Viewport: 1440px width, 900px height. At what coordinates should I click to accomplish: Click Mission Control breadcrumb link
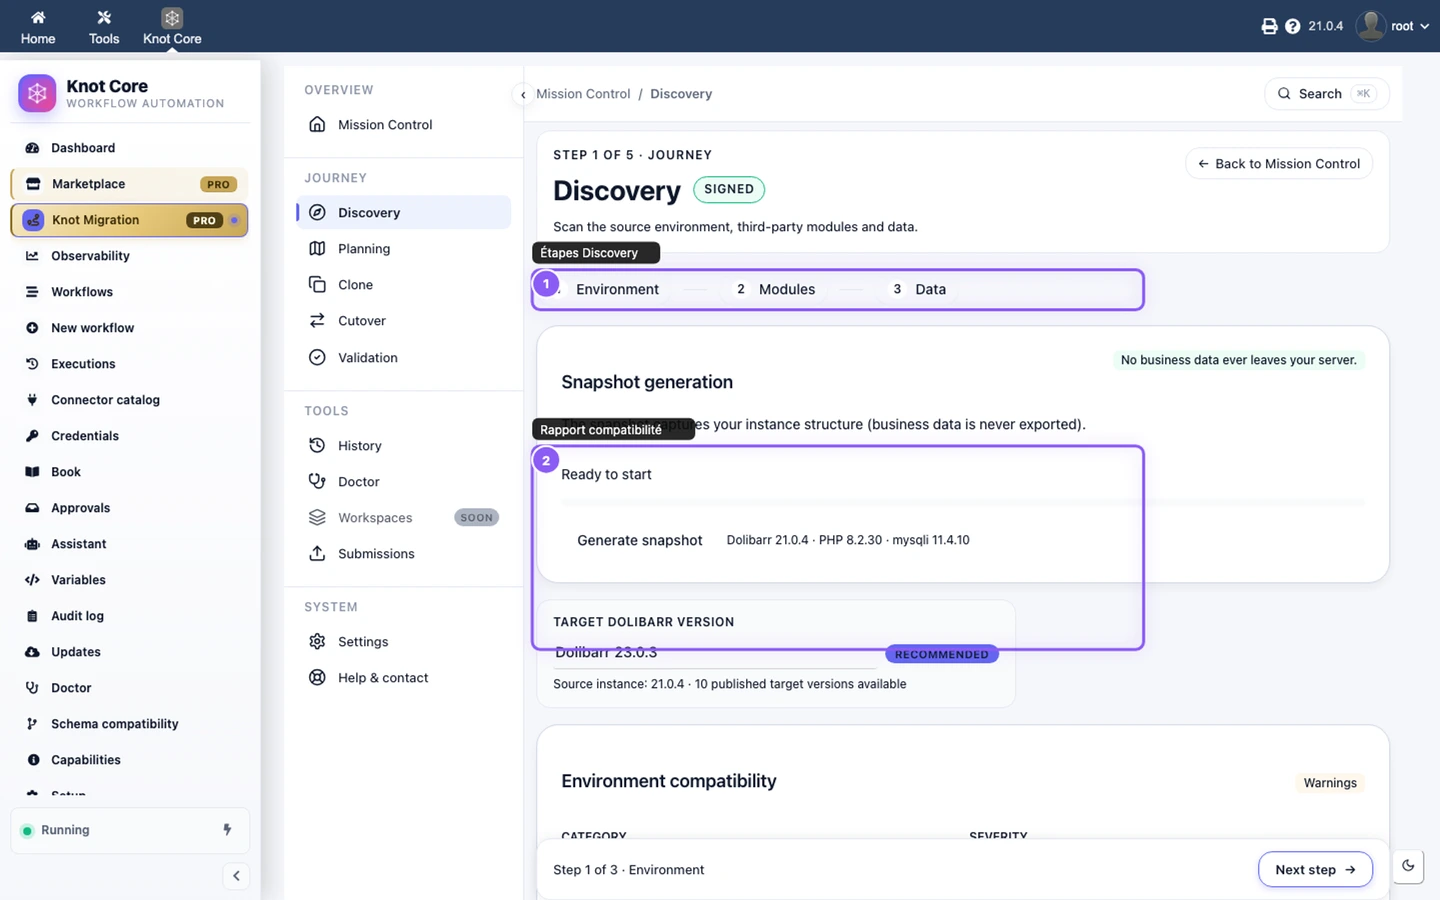pos(583,94)
